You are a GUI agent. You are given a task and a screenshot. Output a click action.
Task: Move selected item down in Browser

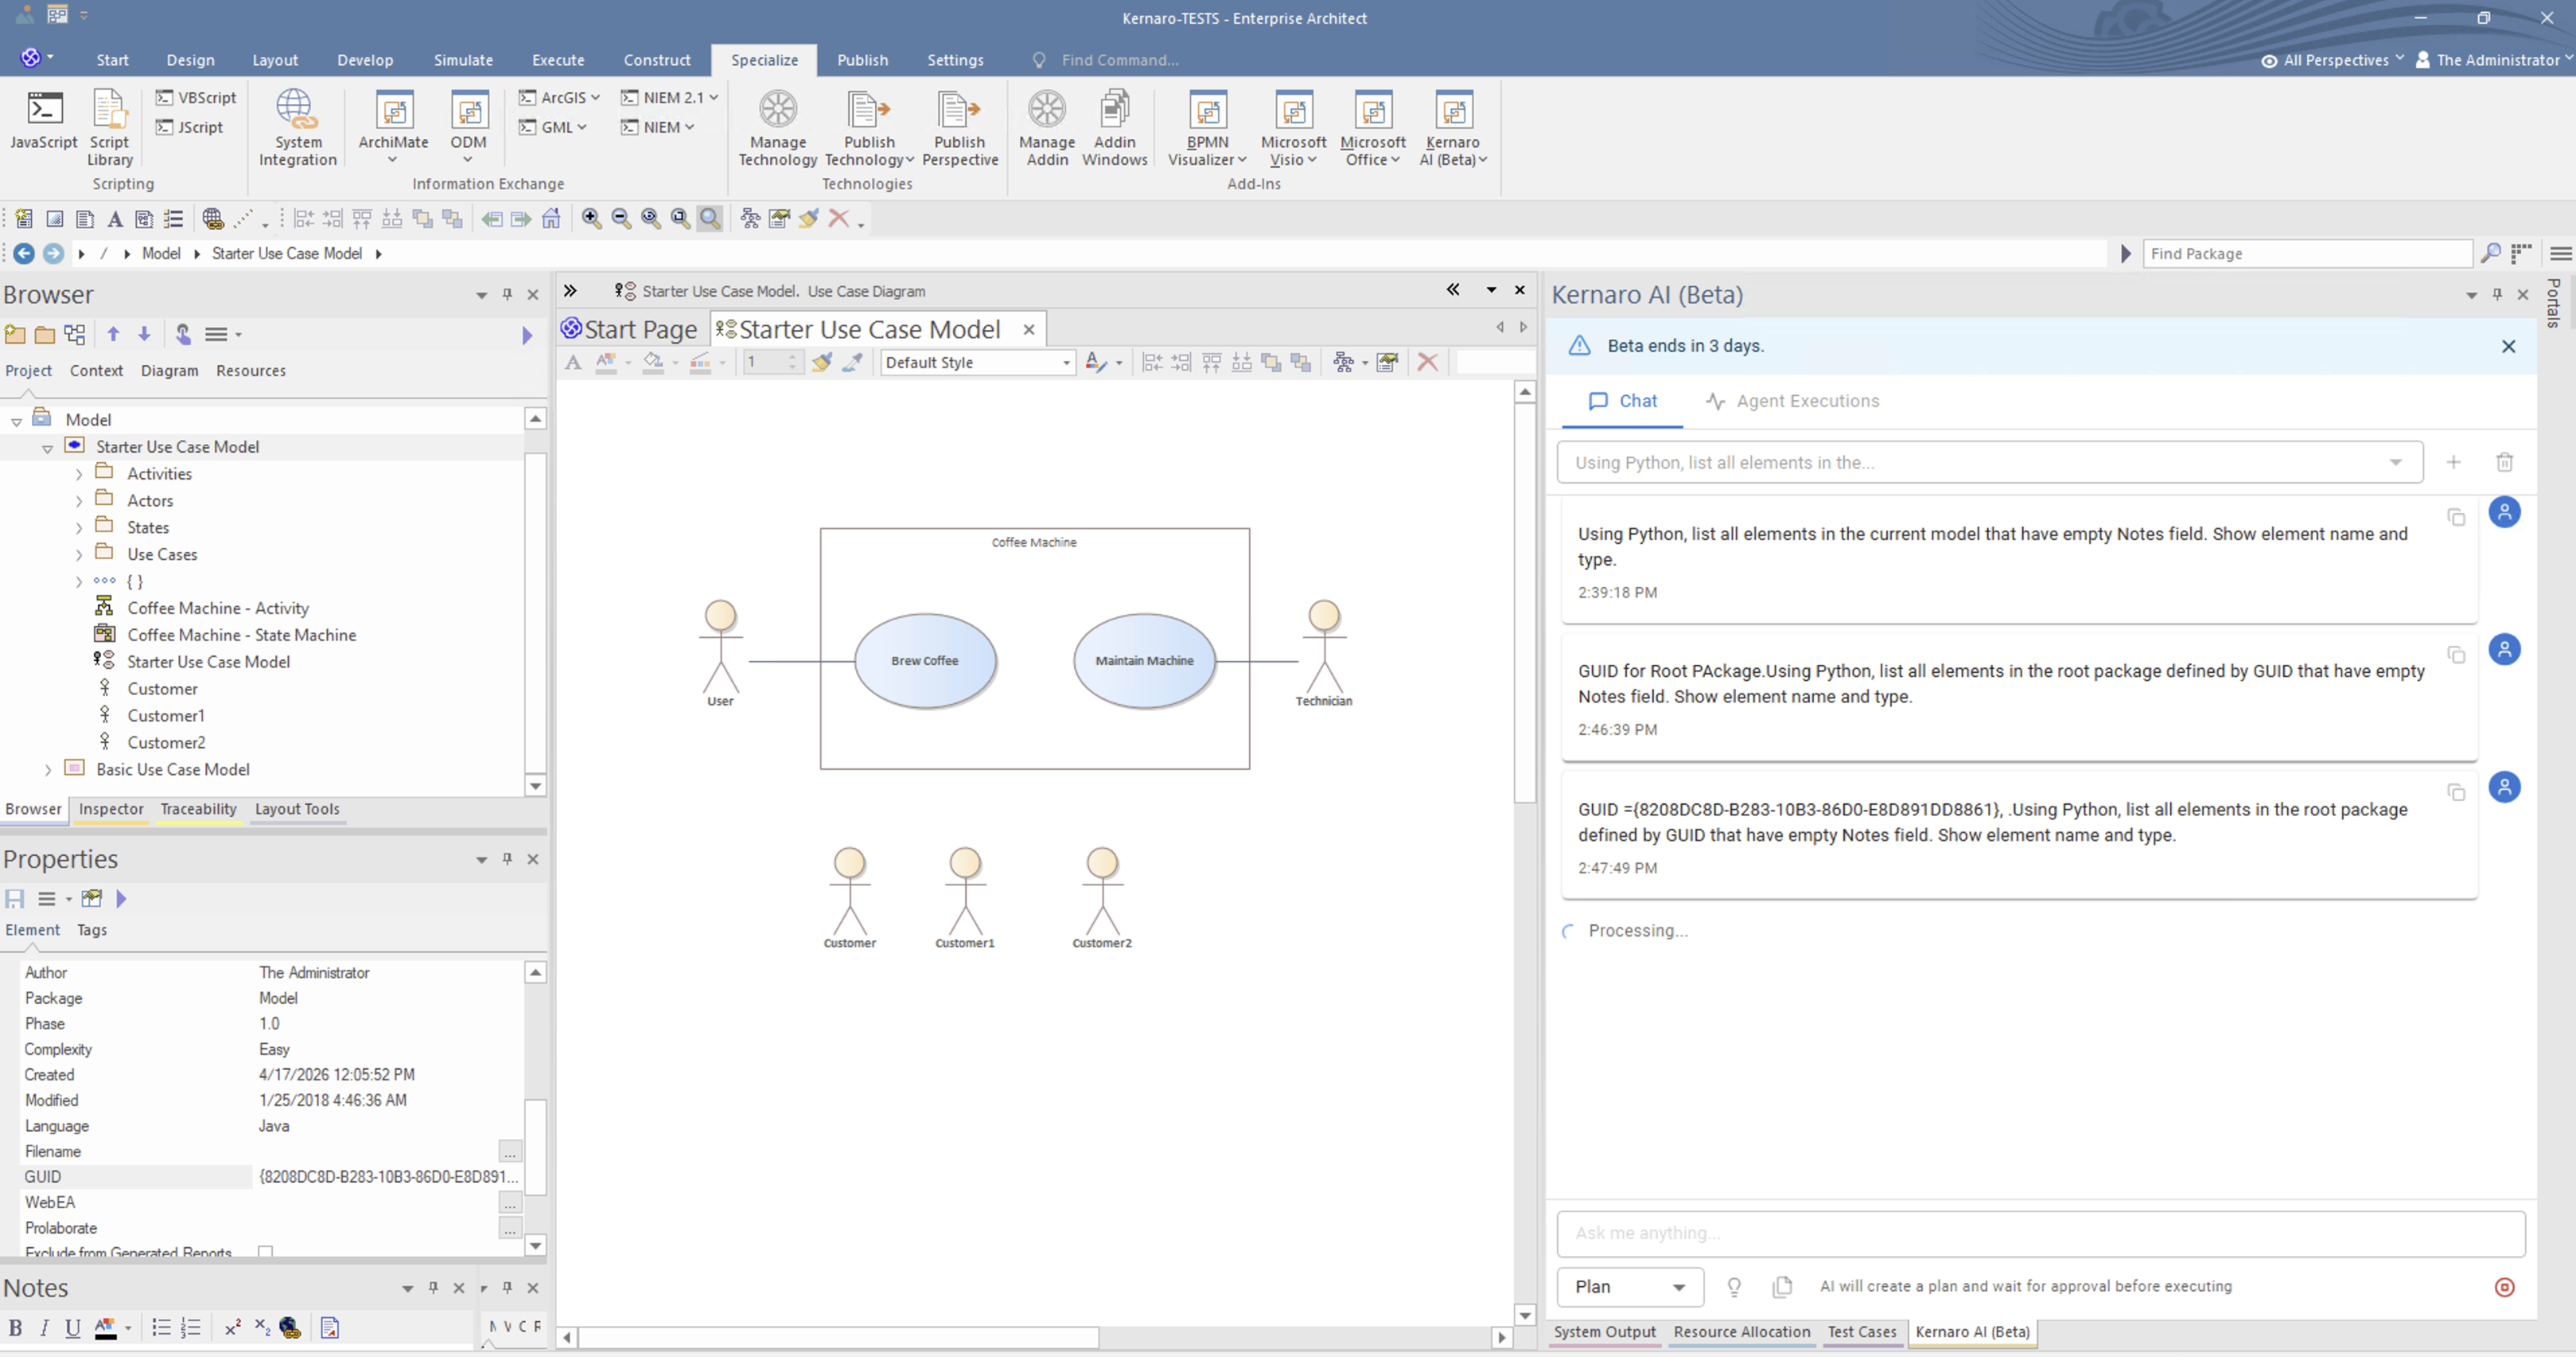pos(144,334)
